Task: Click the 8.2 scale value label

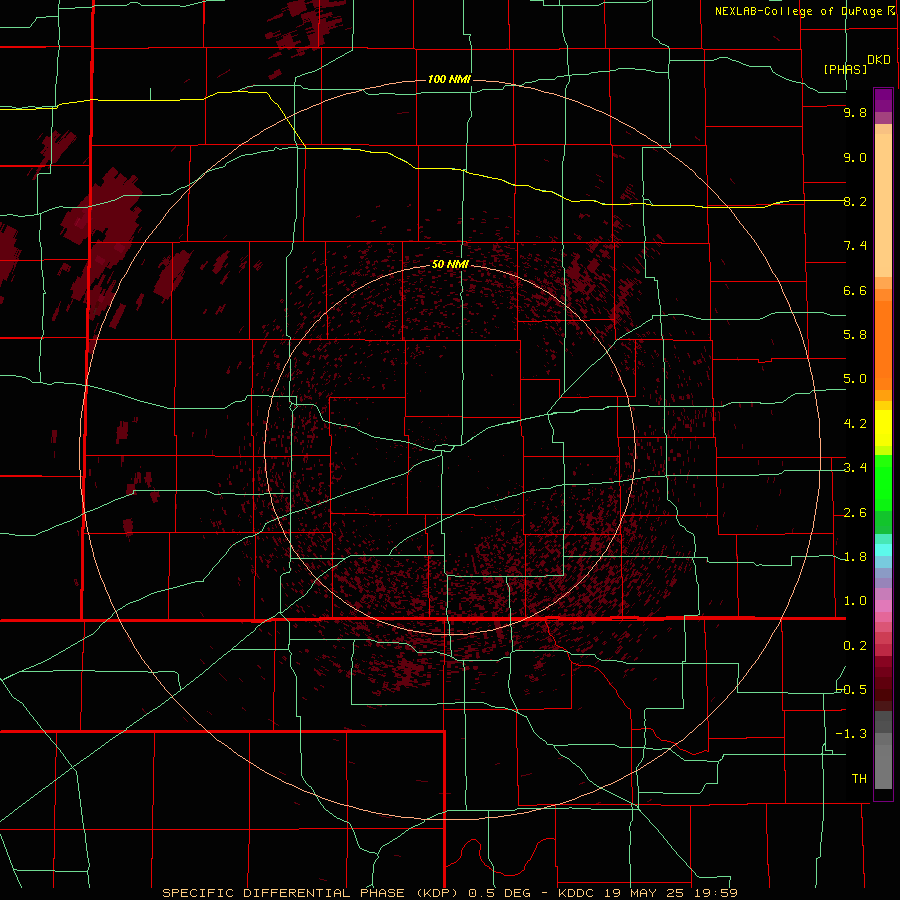Action: pos(855,201)
